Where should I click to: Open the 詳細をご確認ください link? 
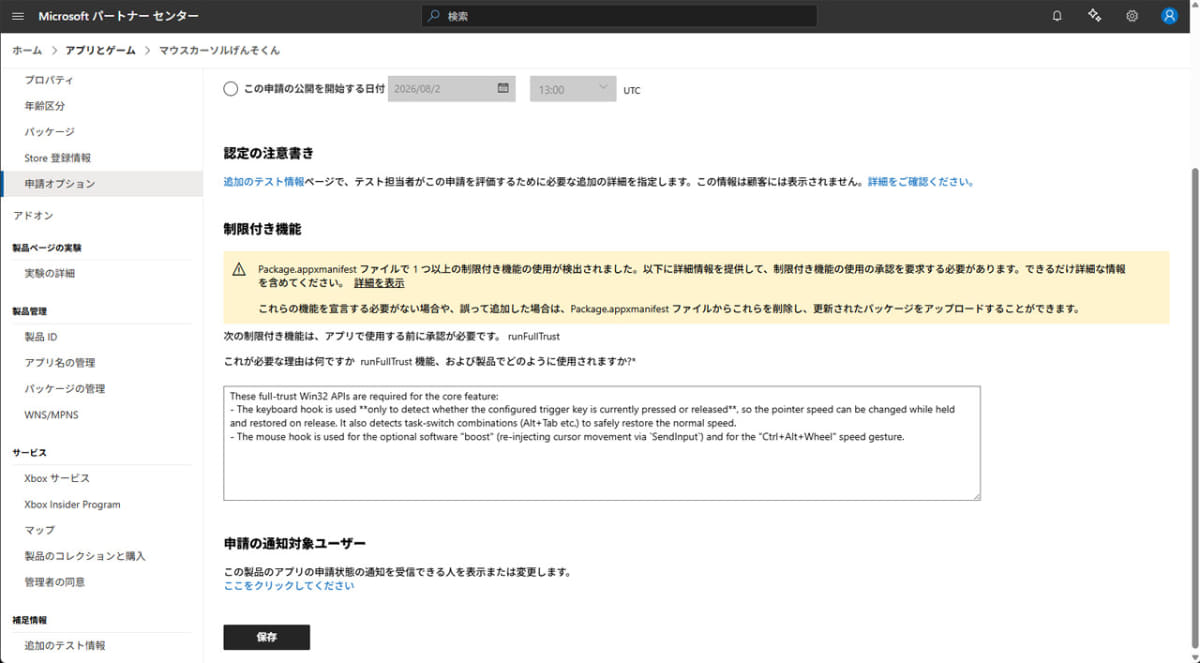(x=920, y=182)
